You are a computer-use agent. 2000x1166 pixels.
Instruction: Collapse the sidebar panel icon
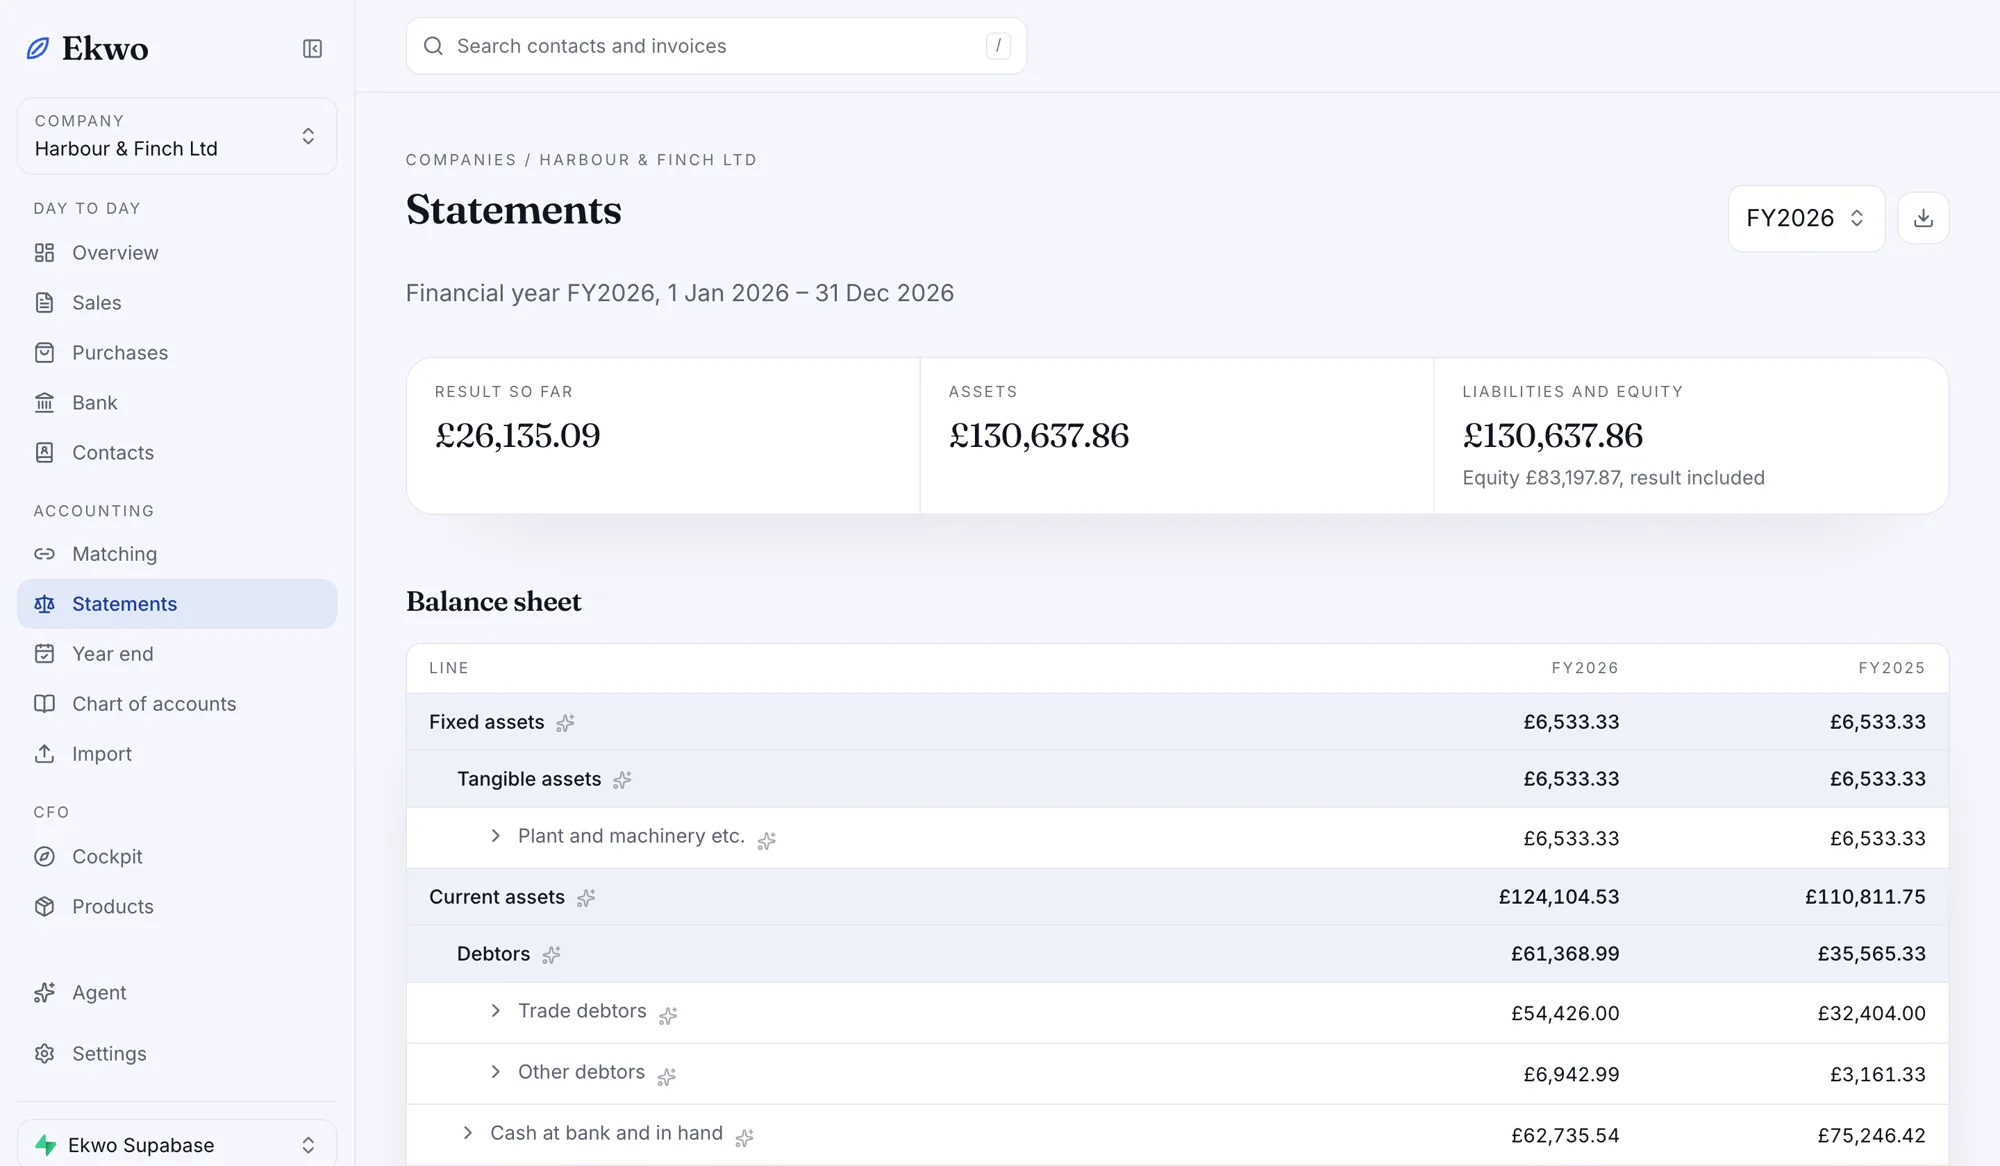tap(312, 48)
